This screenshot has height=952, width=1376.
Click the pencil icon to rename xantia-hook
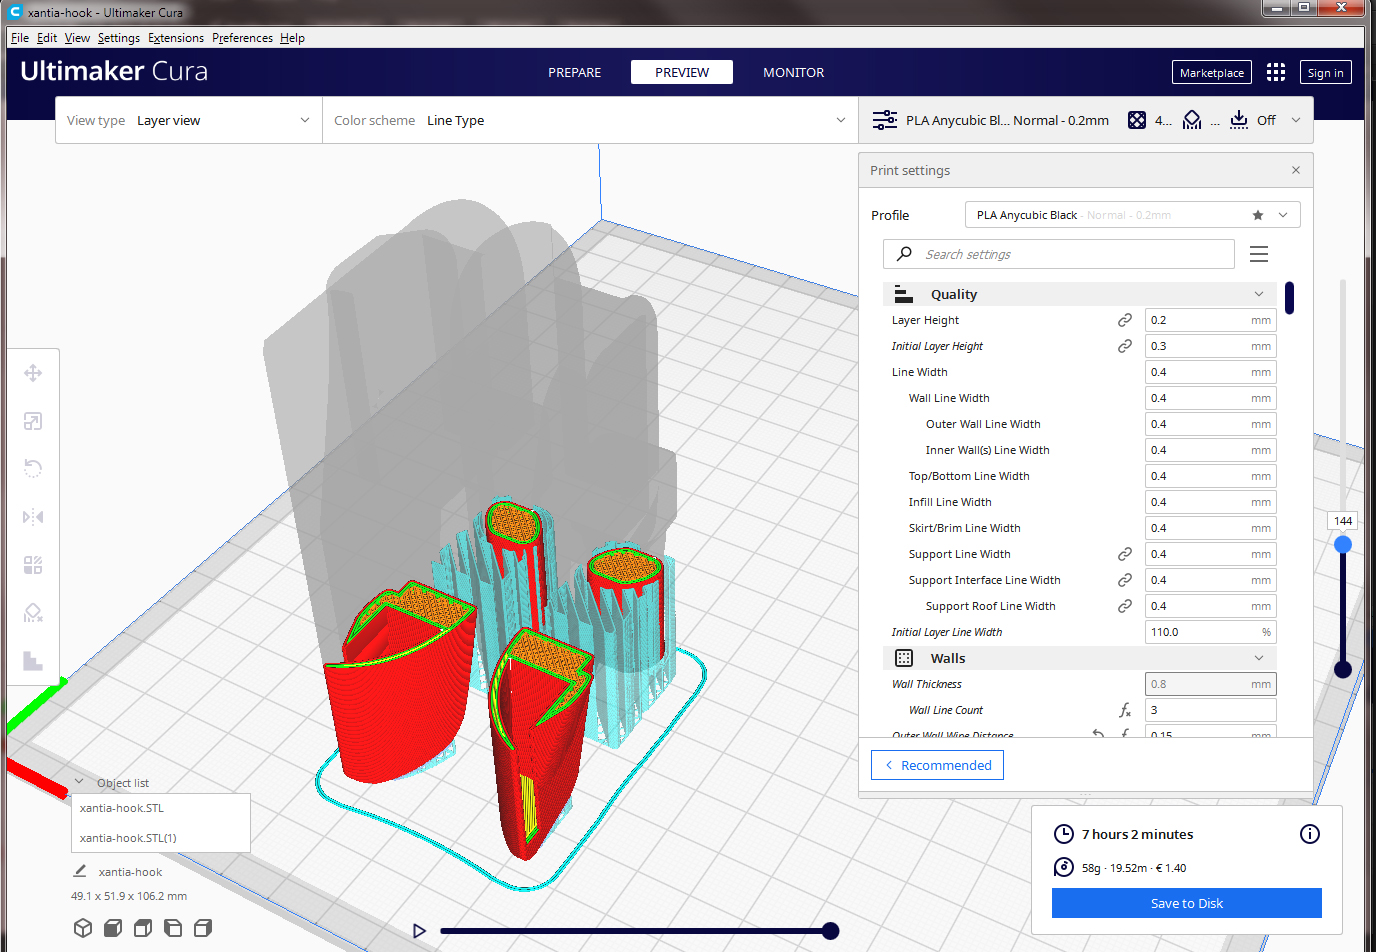(80, 871)
